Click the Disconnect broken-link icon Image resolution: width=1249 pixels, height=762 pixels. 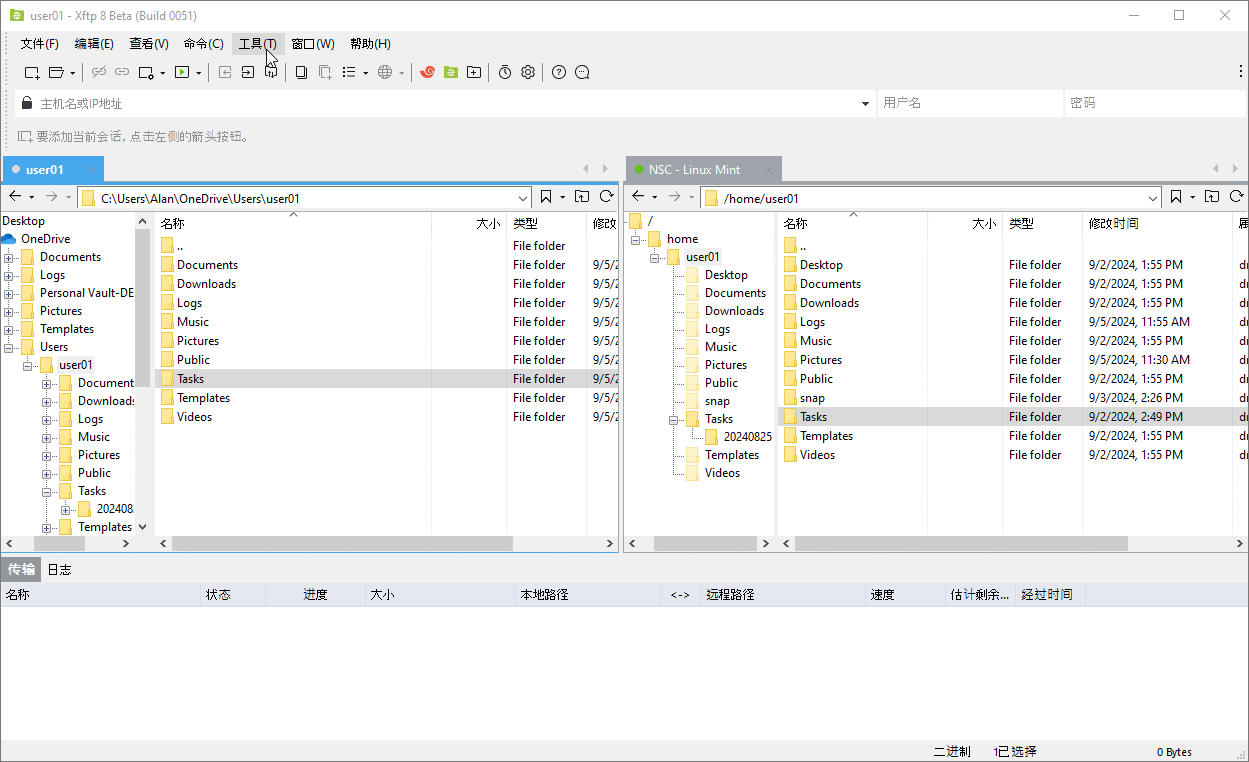99,72
